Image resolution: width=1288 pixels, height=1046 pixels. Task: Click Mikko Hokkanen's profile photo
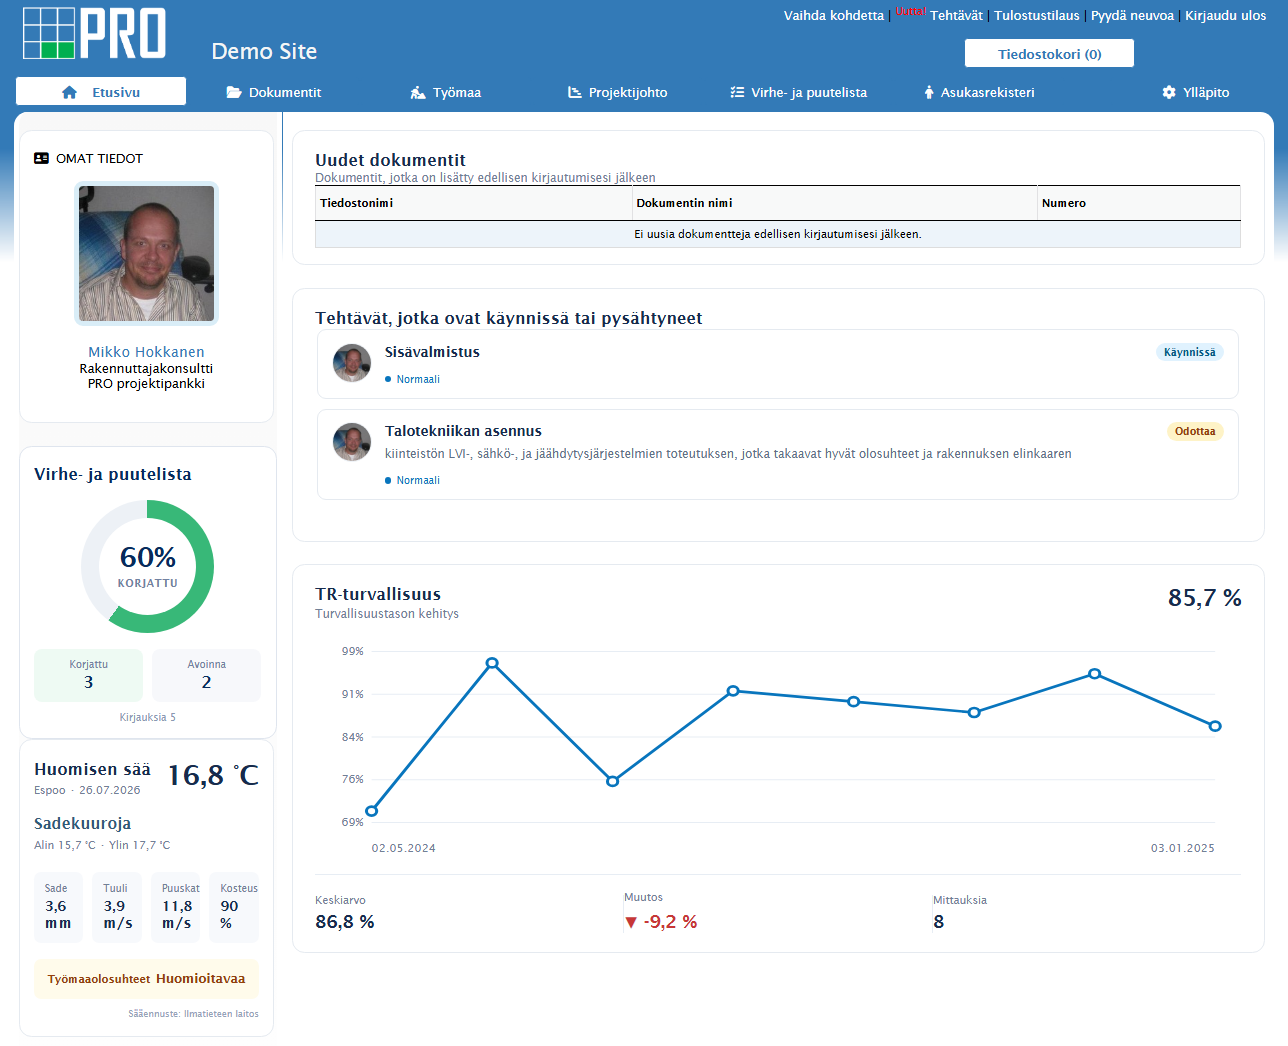tap(146, 254)
